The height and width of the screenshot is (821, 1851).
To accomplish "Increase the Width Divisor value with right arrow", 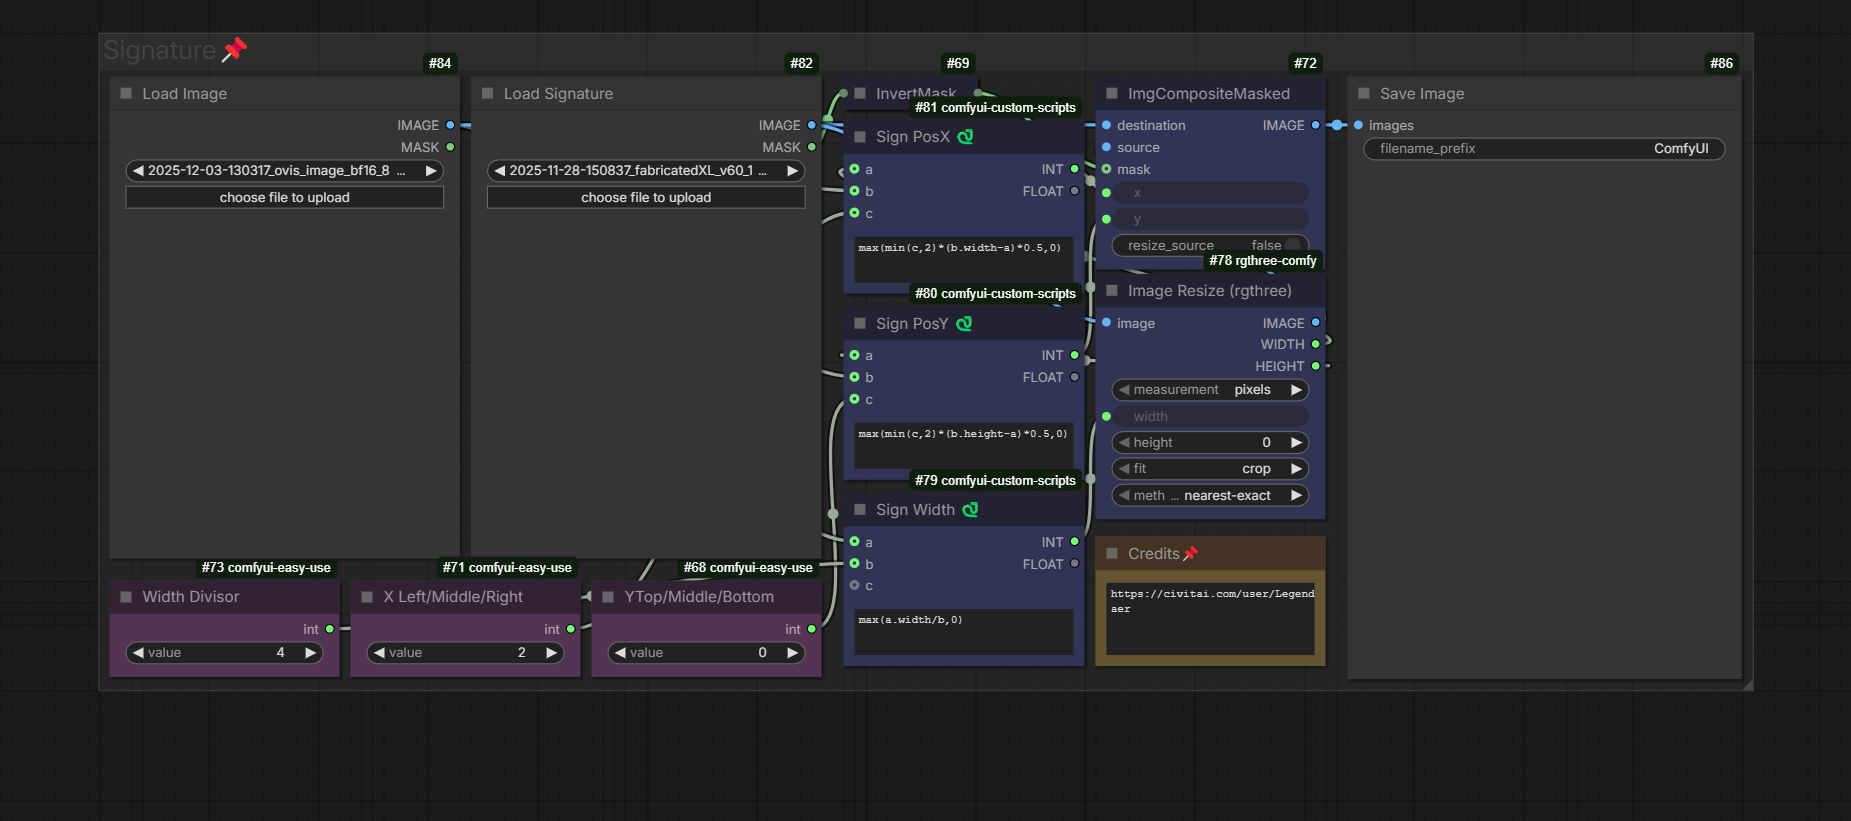I will [311, 653].
